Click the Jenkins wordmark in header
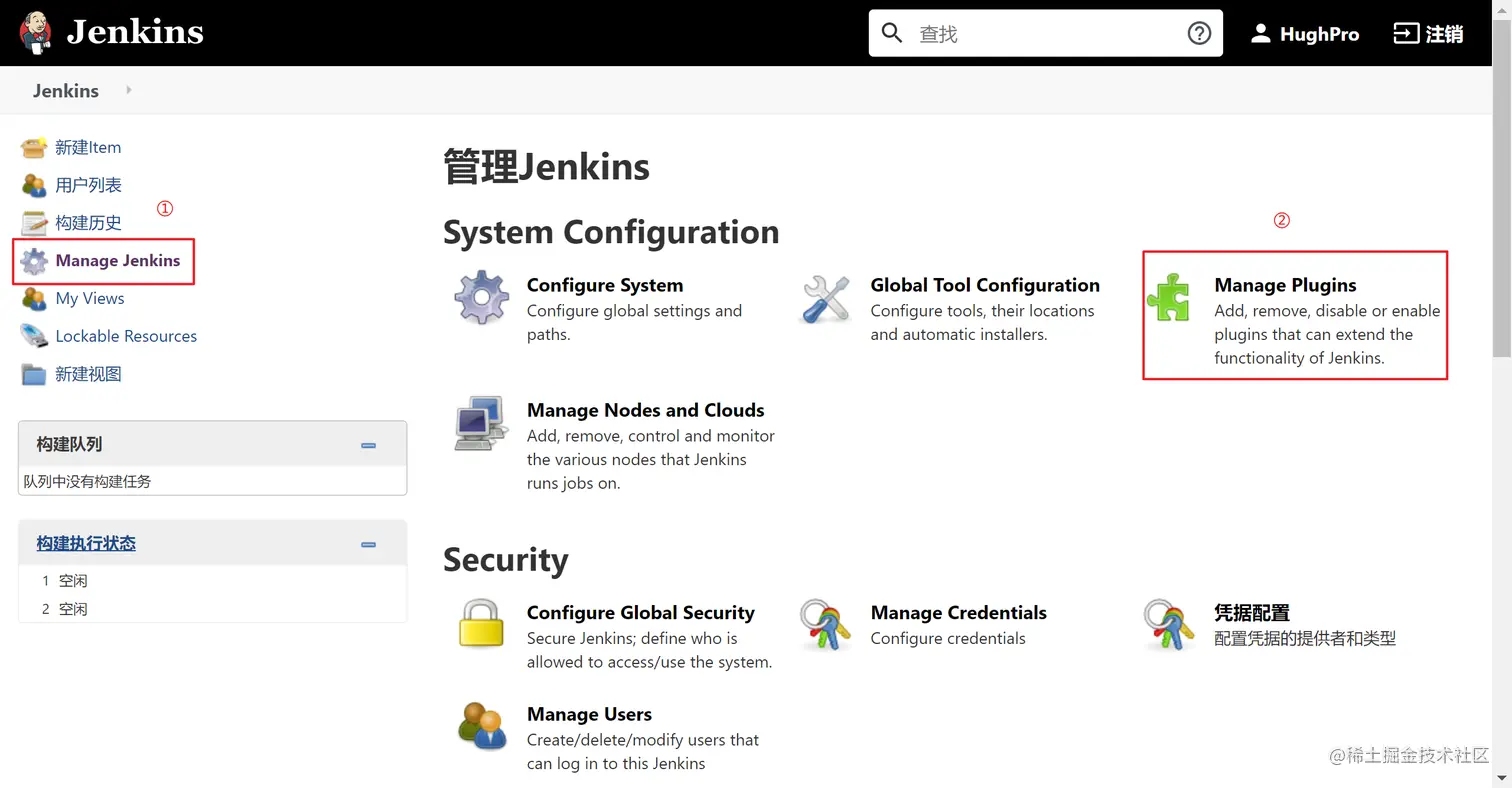This screenshot has width=1512, height=788. 135,32
